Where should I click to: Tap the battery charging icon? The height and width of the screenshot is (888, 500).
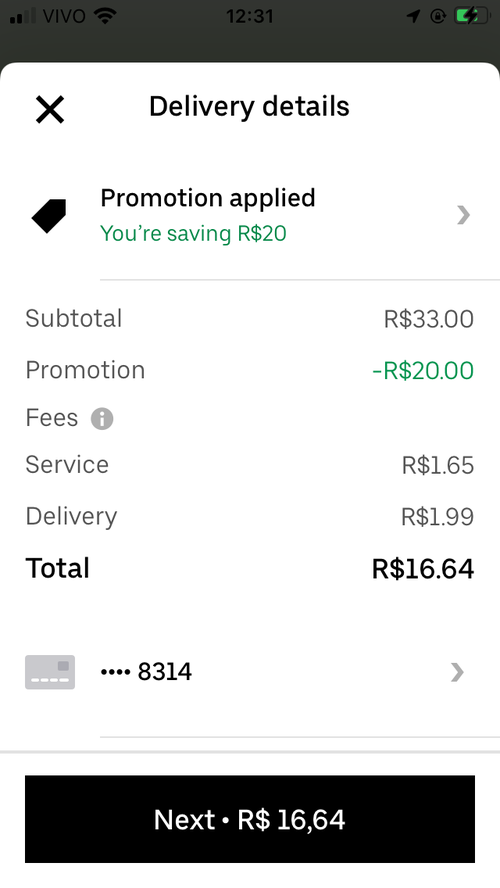[473, 16]
